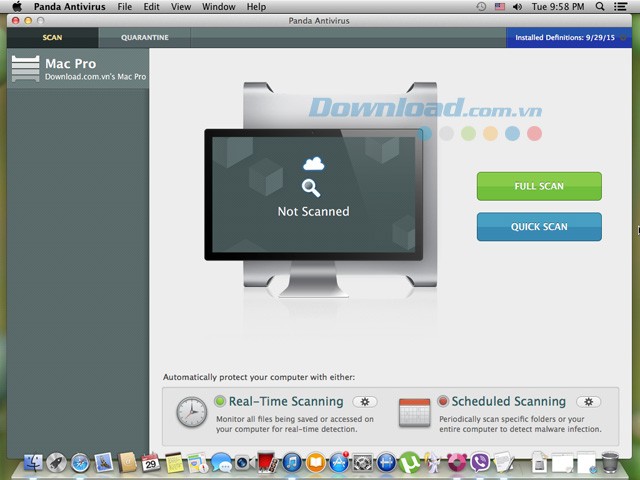Image resolution: width=640 pixels, height=480 pixels.
Task: Open Scheduled Scanning gear settings
Action: (588, 402)
